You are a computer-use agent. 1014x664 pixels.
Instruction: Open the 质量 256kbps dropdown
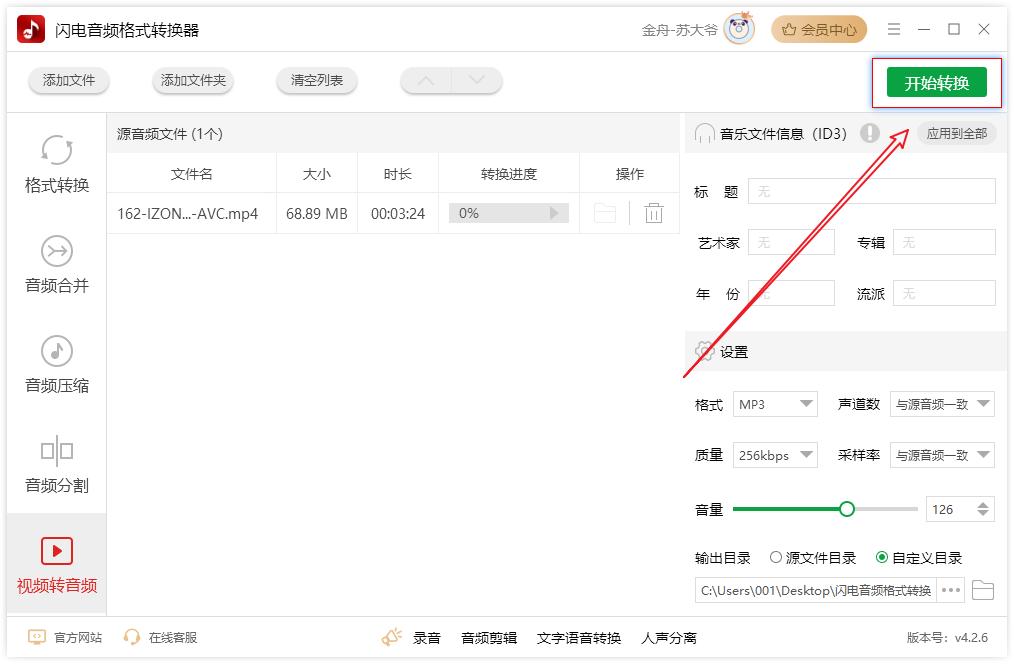775,455
